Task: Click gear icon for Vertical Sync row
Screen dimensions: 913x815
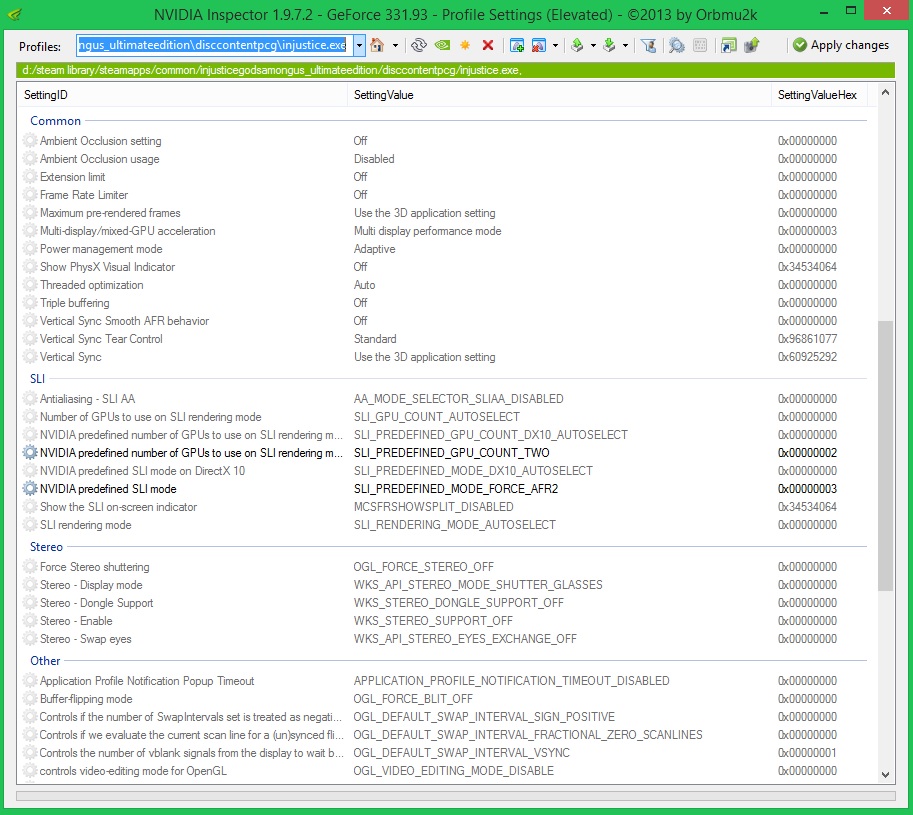Action: (x=30, y=357)
